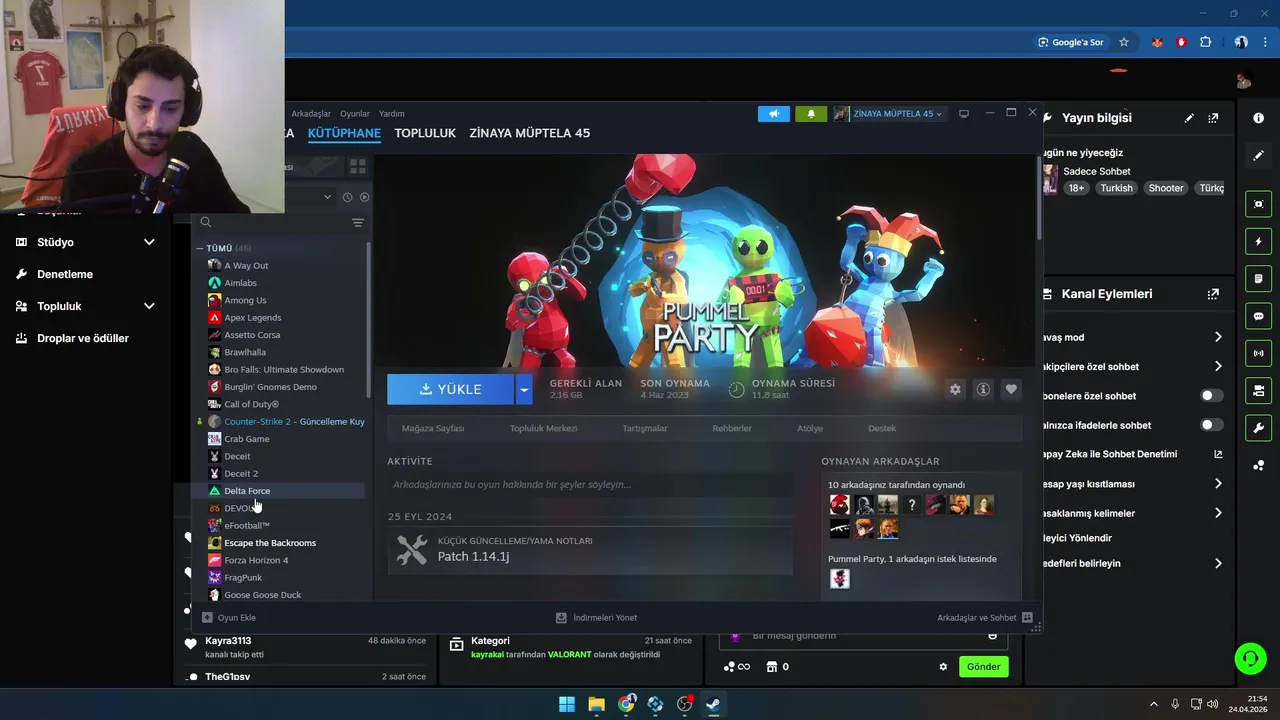Click the chat bubble sidebar icon
1280x720 pixels.
tap(1258, 316)
